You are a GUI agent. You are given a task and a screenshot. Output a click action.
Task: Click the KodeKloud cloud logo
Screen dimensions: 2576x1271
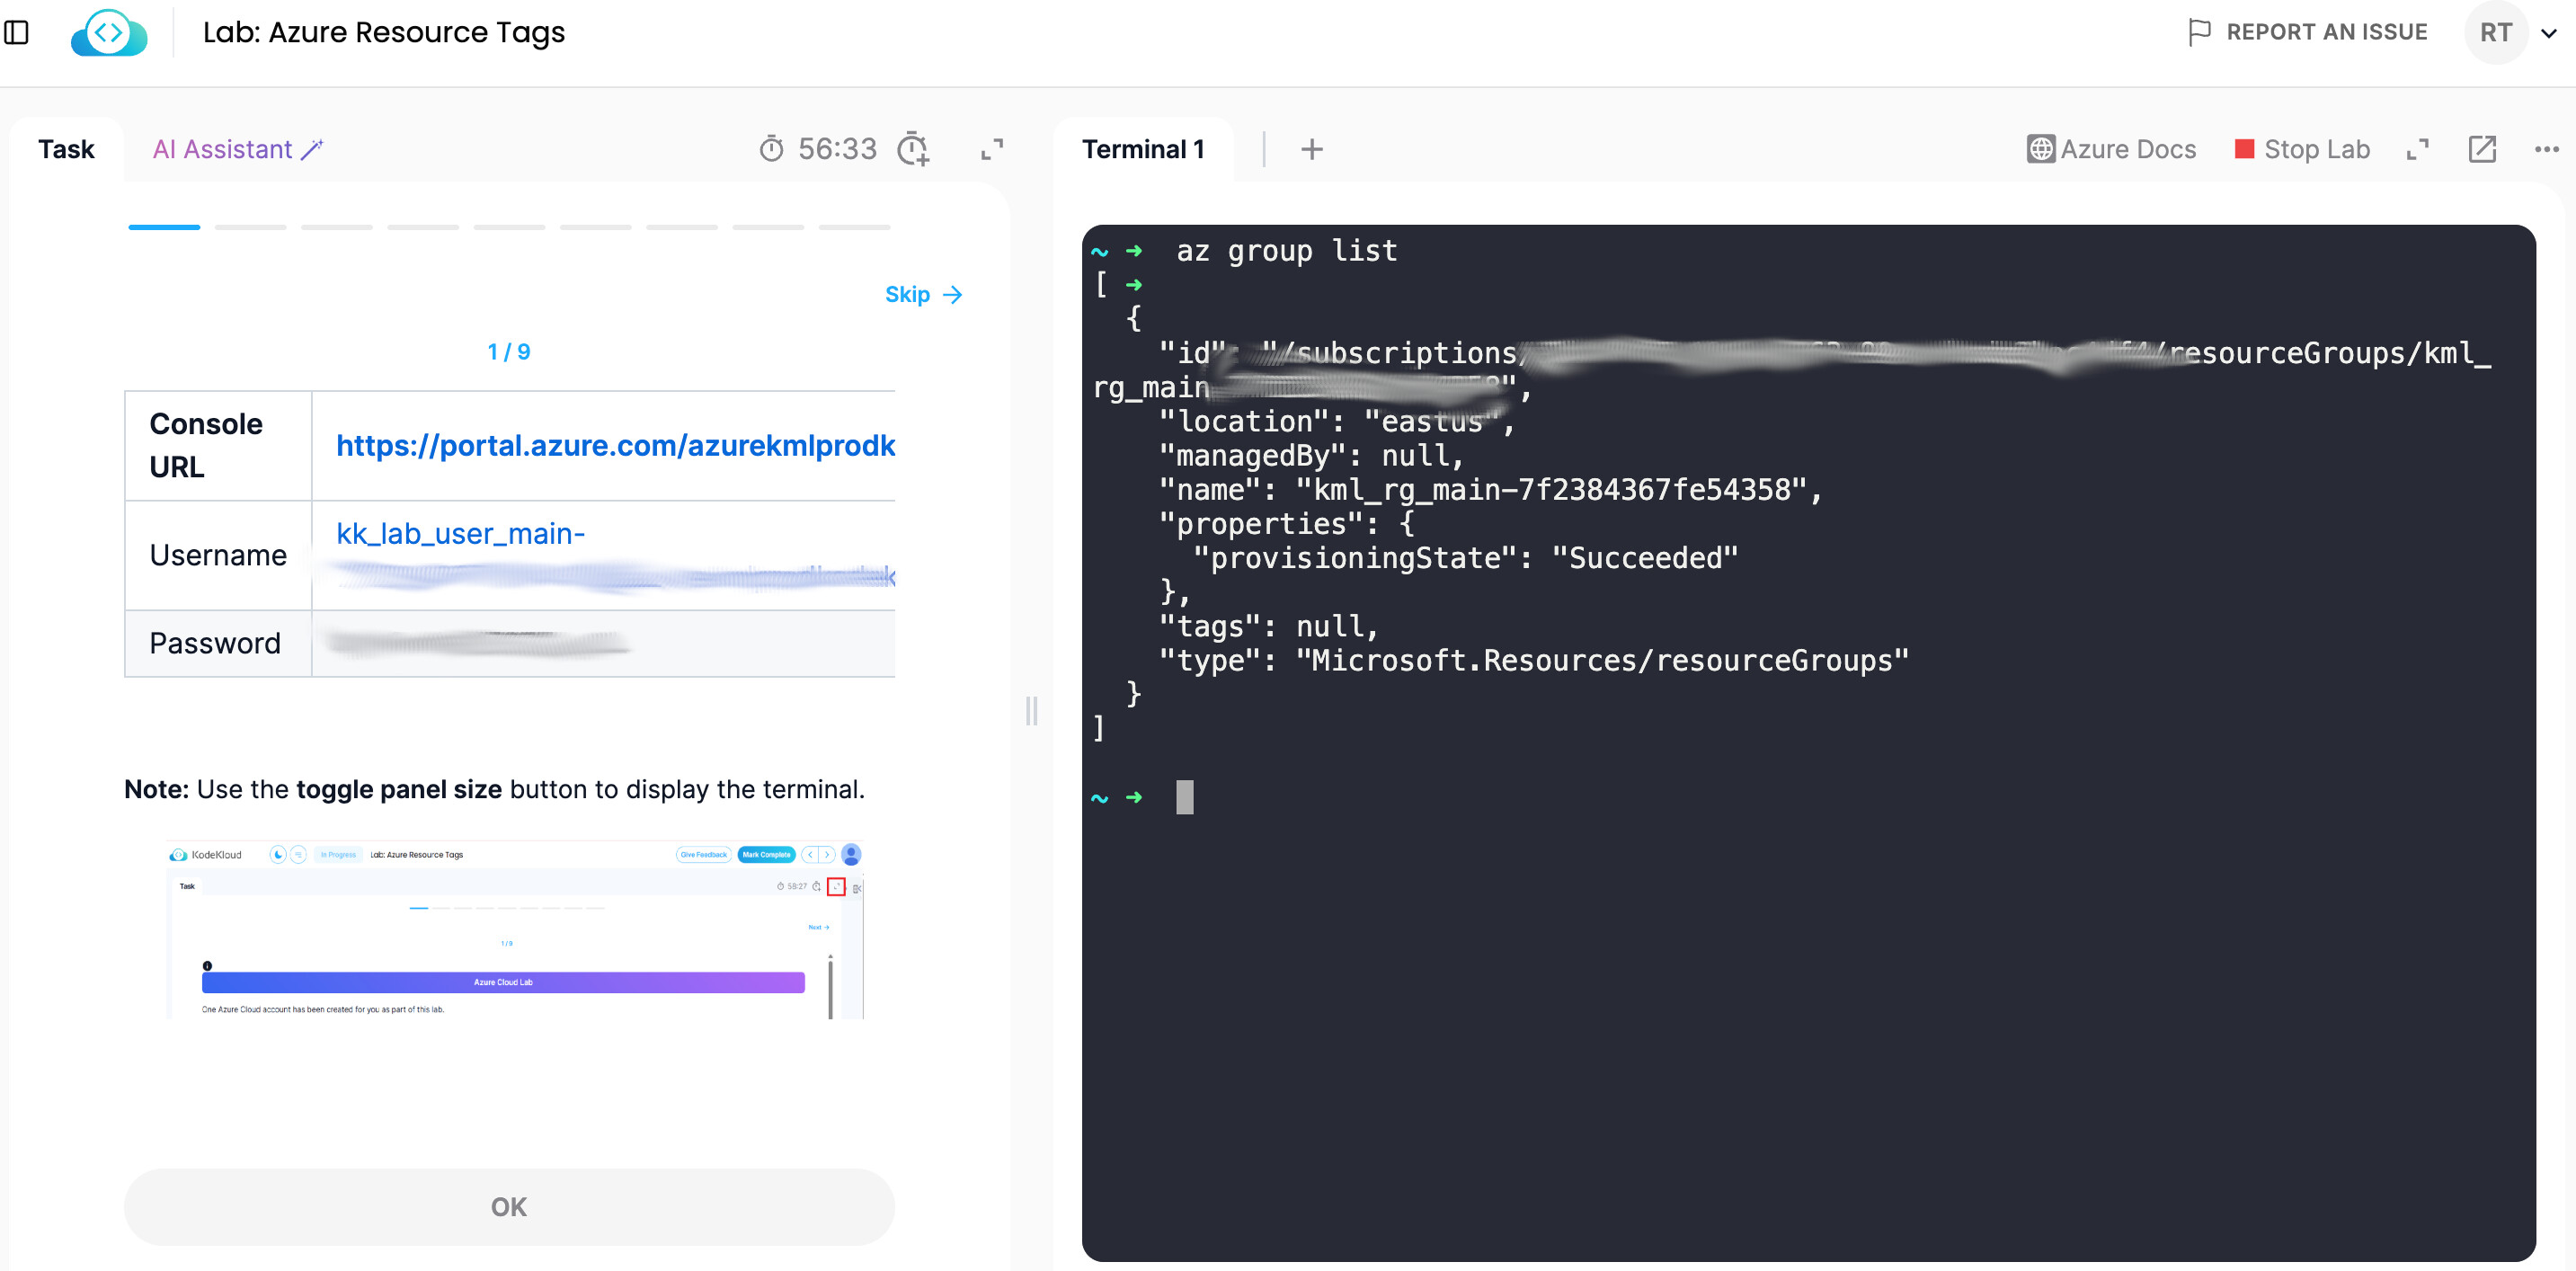(x=109, y=32)
